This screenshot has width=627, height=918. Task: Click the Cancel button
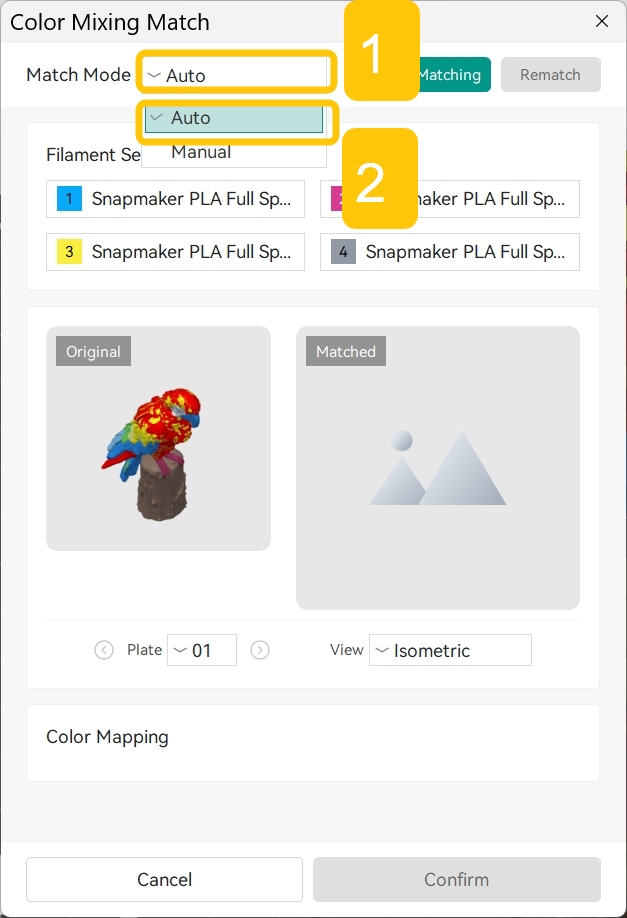pos(165,879)
